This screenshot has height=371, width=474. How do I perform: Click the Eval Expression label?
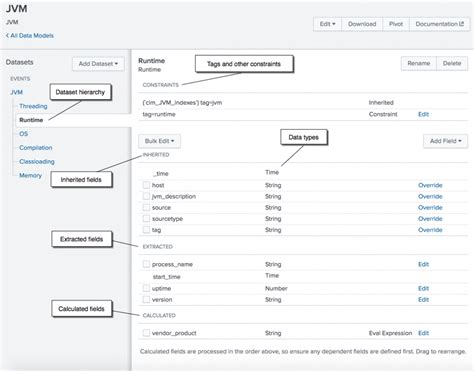[390, 333]
